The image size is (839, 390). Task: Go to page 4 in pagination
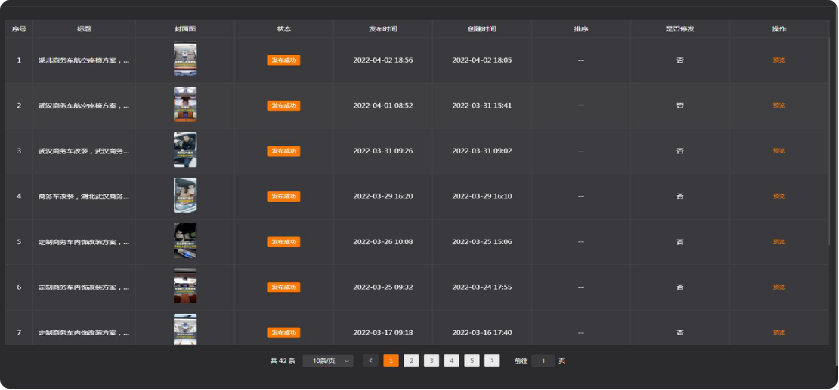451,361
